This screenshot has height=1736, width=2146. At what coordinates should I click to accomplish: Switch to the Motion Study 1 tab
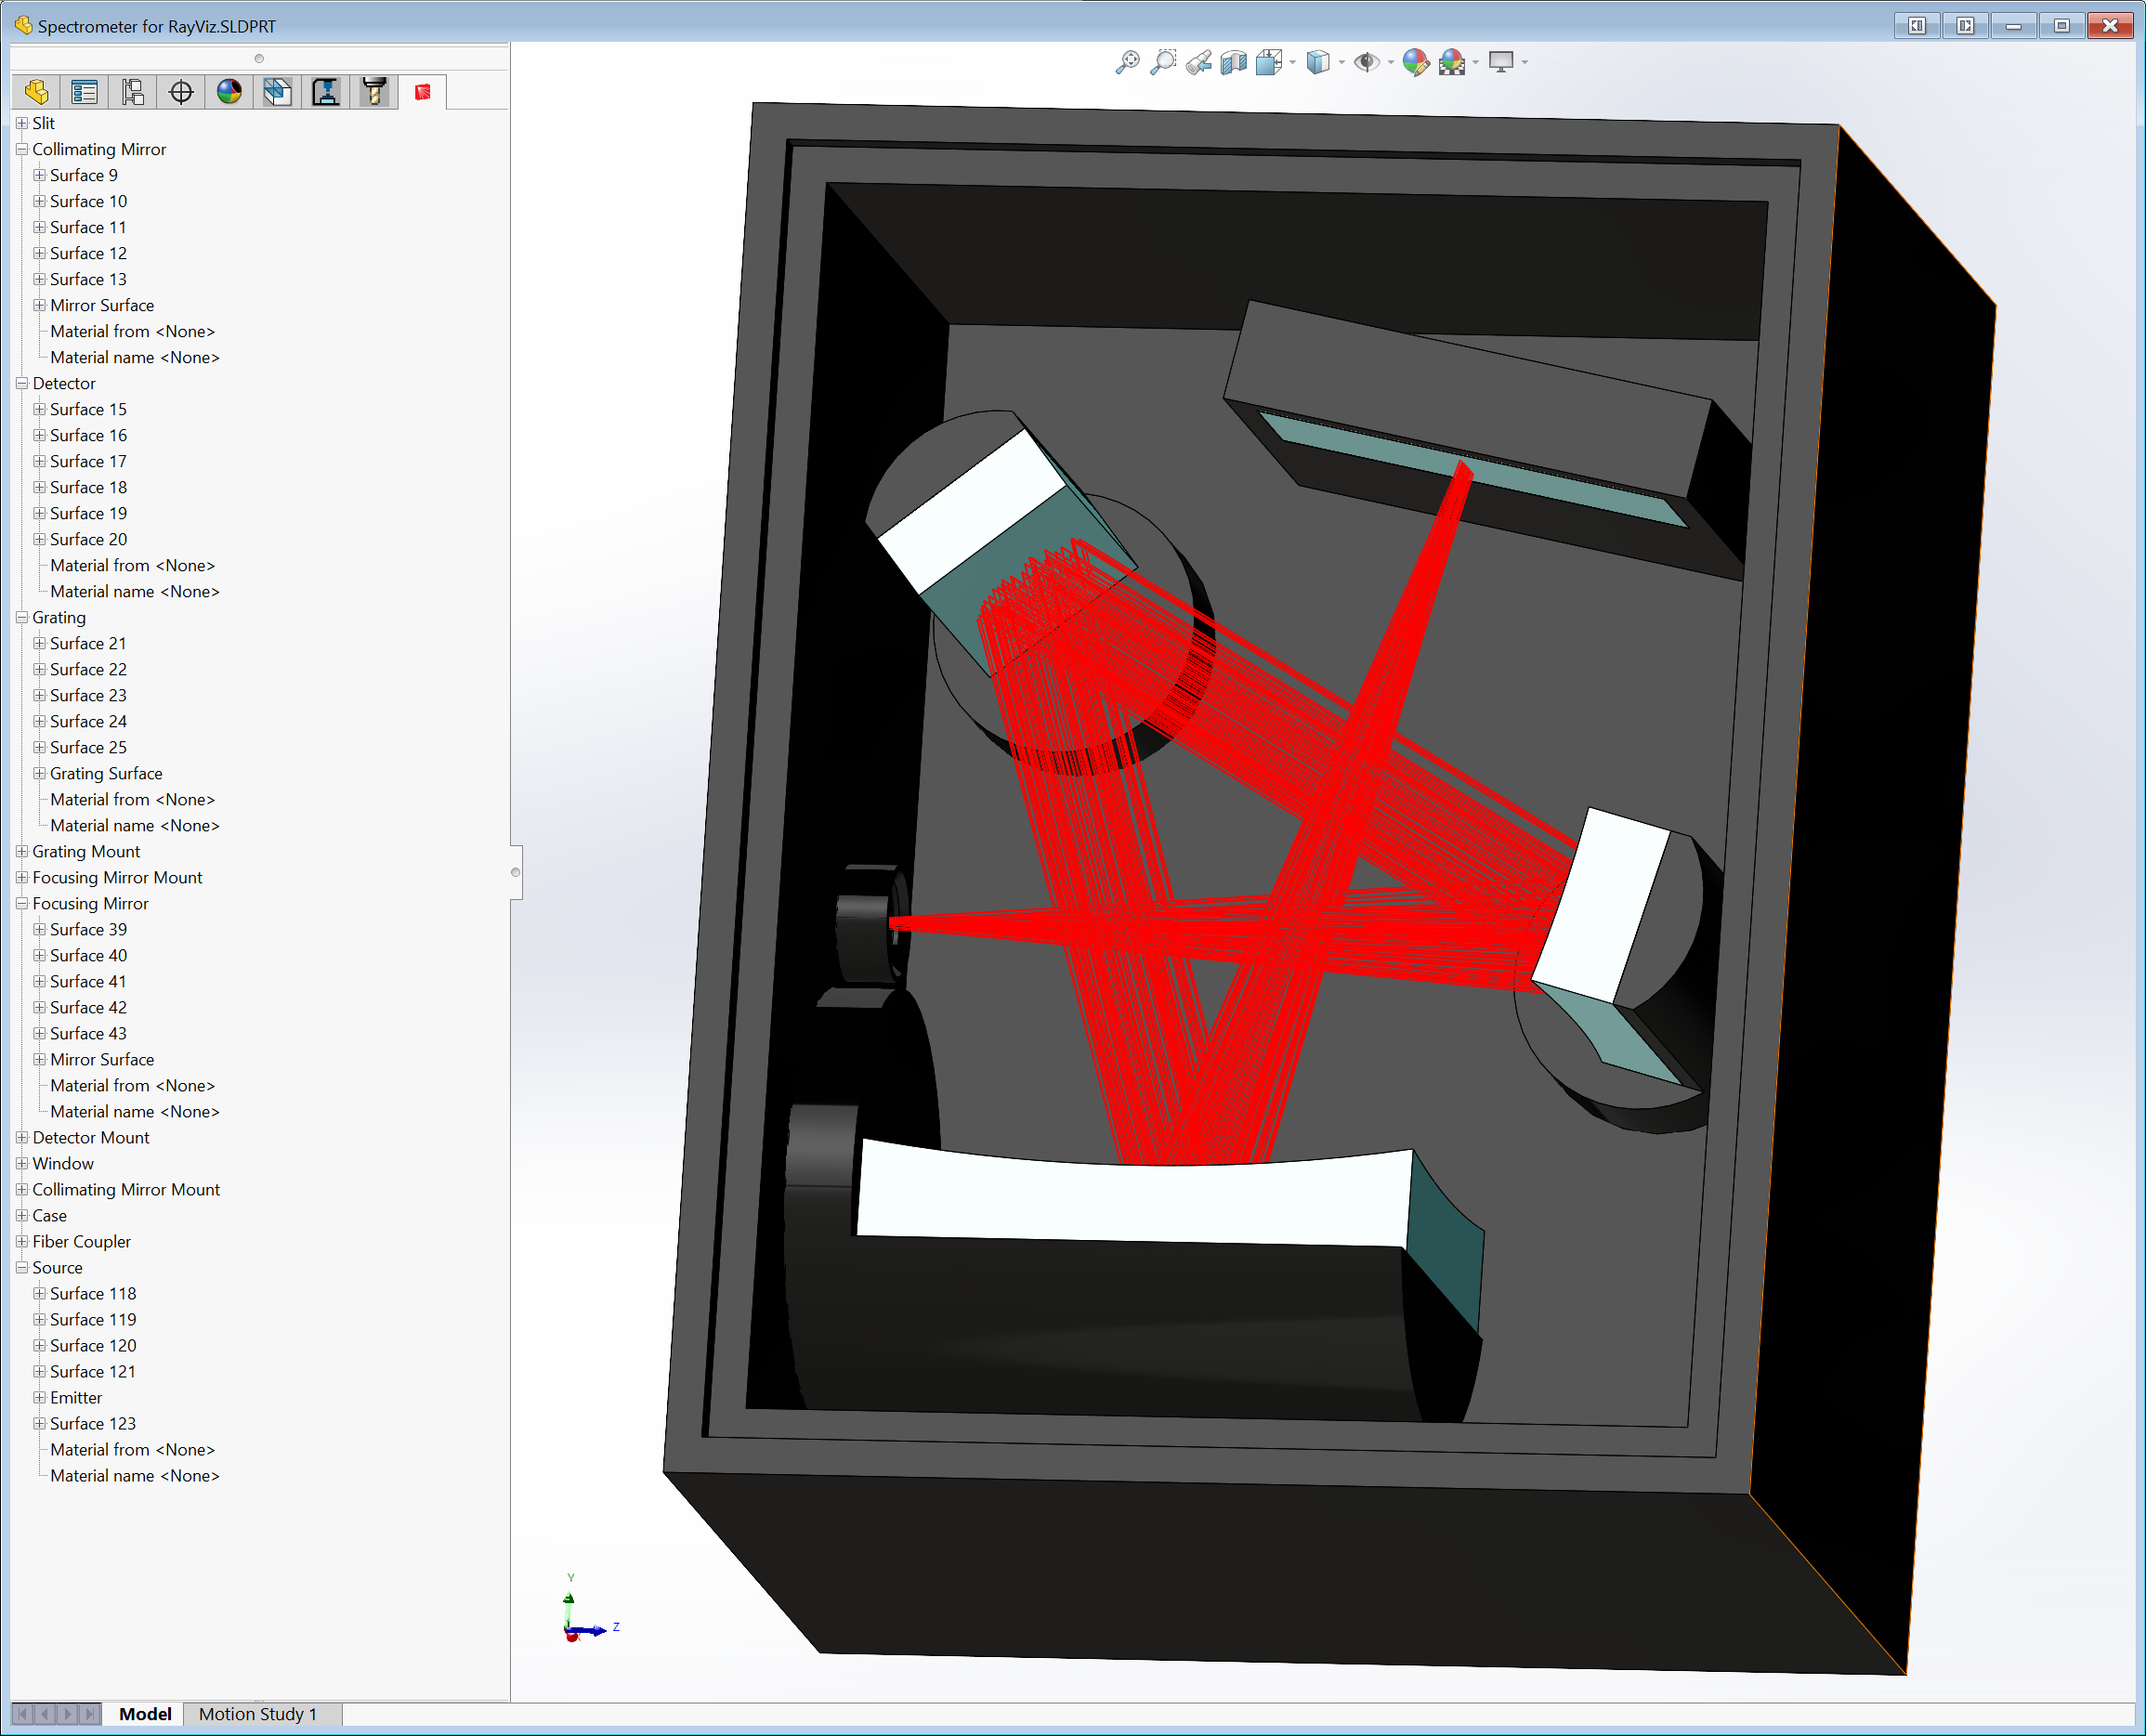[257, 1714]
